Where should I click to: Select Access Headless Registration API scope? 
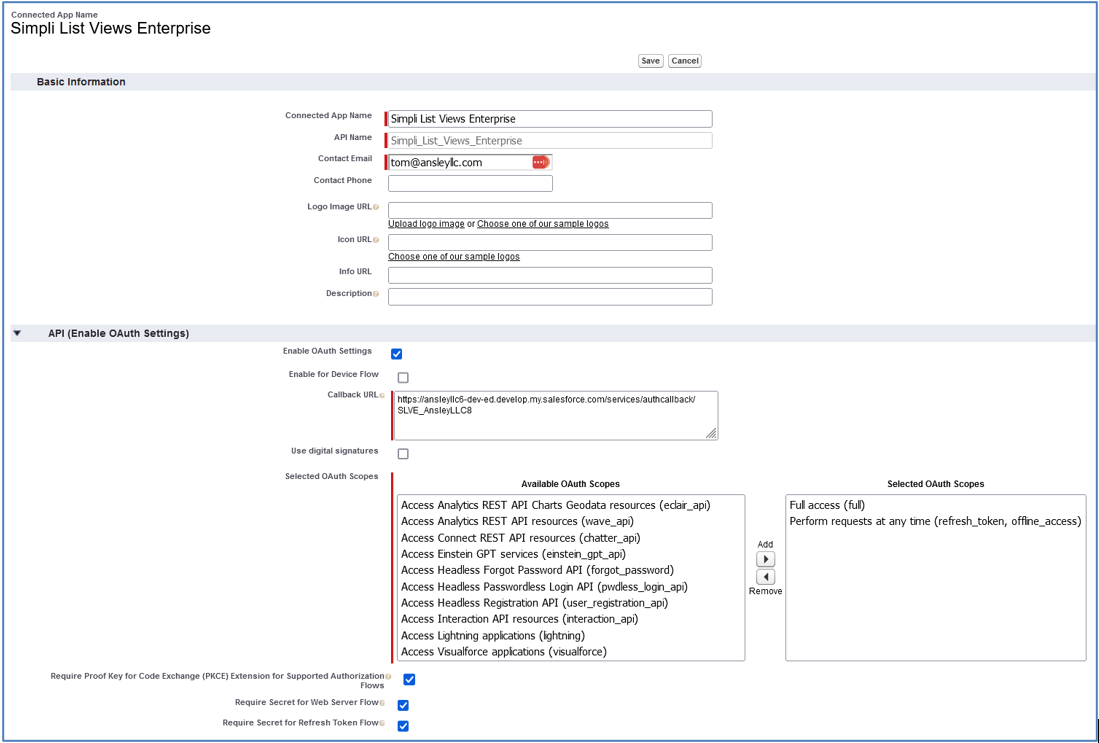535,603
